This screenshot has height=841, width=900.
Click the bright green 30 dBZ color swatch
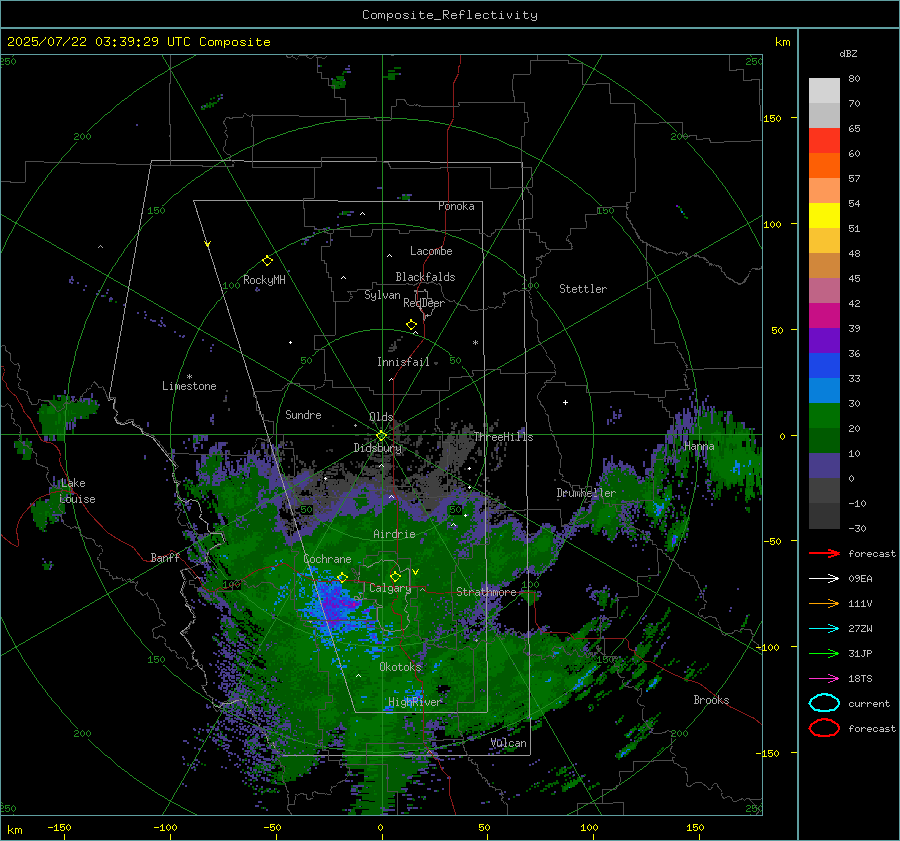tap(824, 415)
